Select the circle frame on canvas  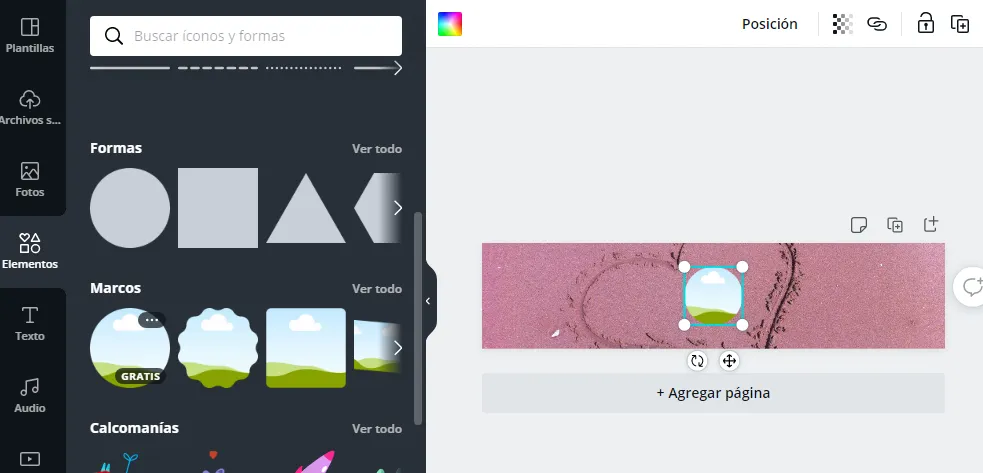pos(713,295)
